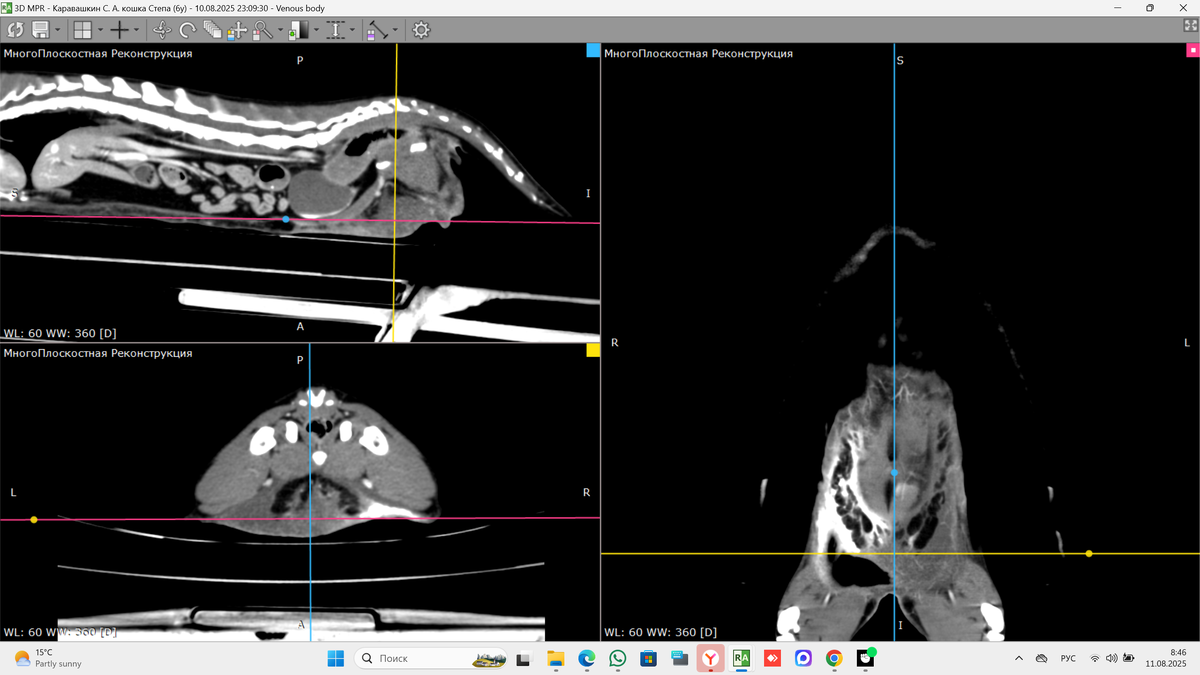Select the stack scroll images tool
The image size is (1200, 675).
212,30
